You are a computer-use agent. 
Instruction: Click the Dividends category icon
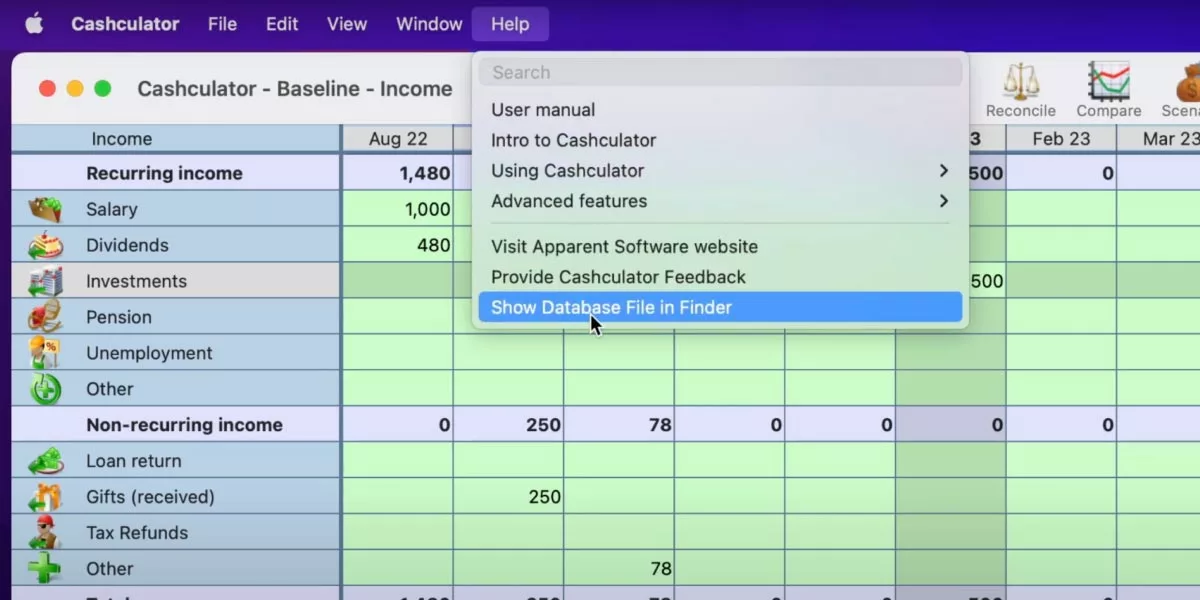(45, 245)
